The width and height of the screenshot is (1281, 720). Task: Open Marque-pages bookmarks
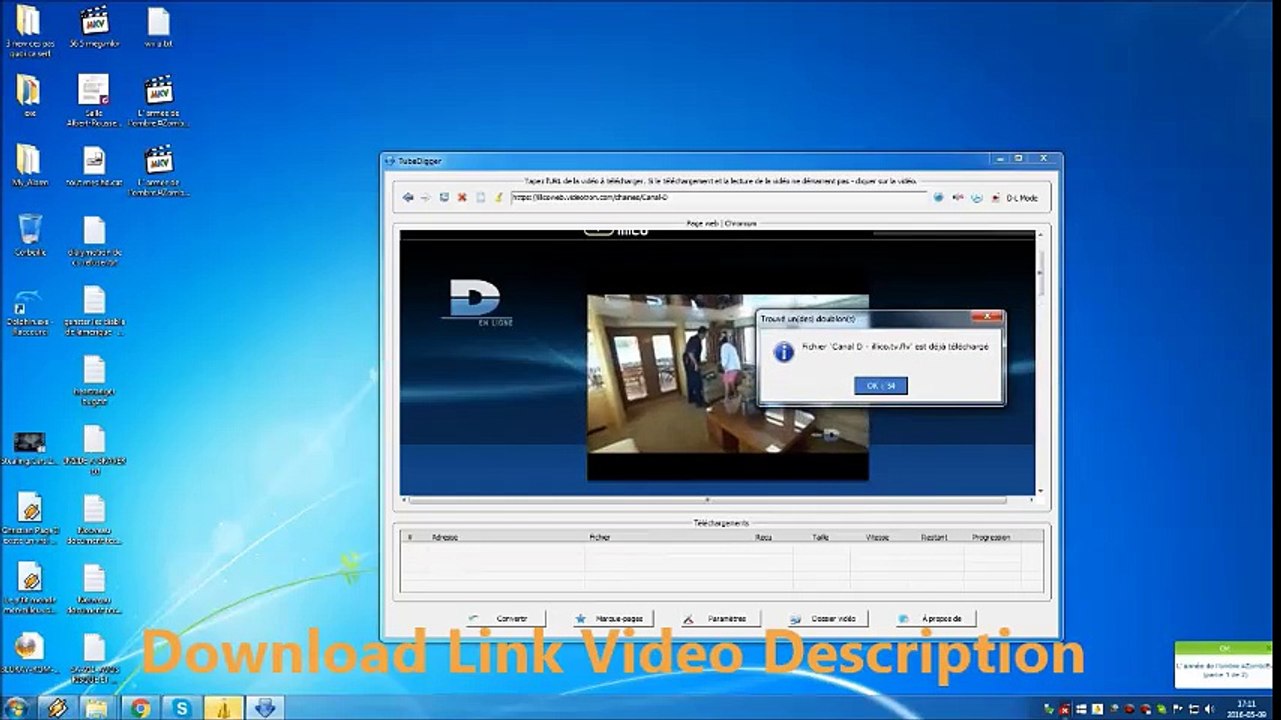point(614,619)
